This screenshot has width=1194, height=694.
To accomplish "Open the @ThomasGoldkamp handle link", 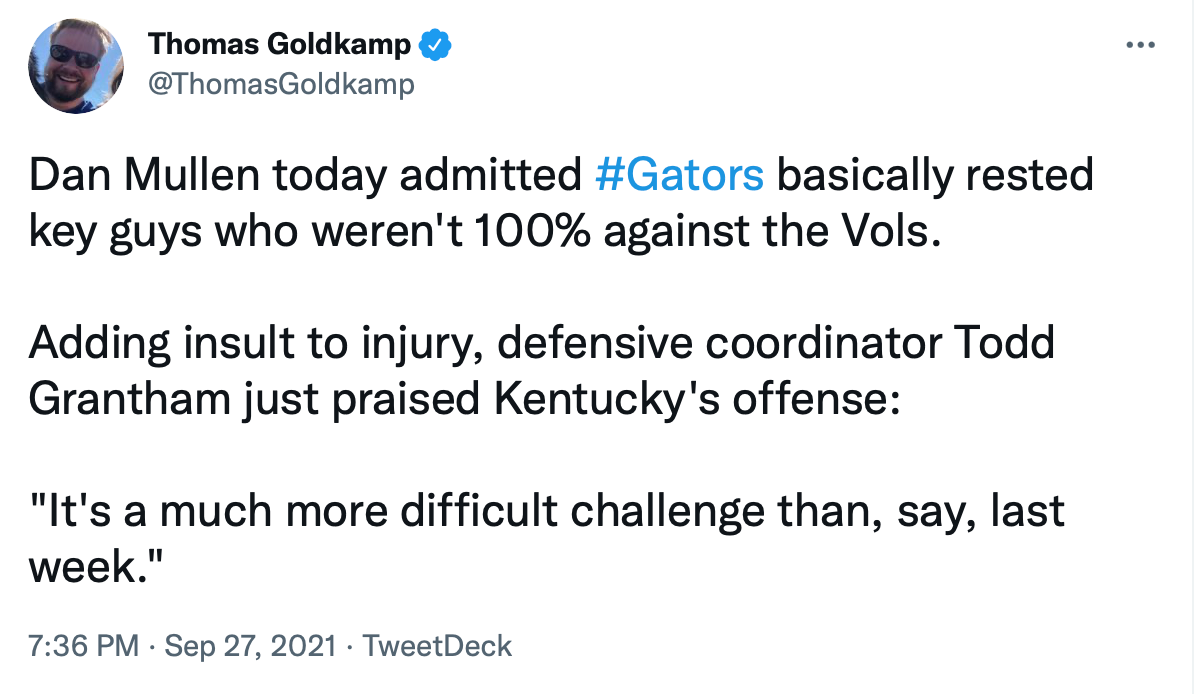I will [x=280, y=85].
